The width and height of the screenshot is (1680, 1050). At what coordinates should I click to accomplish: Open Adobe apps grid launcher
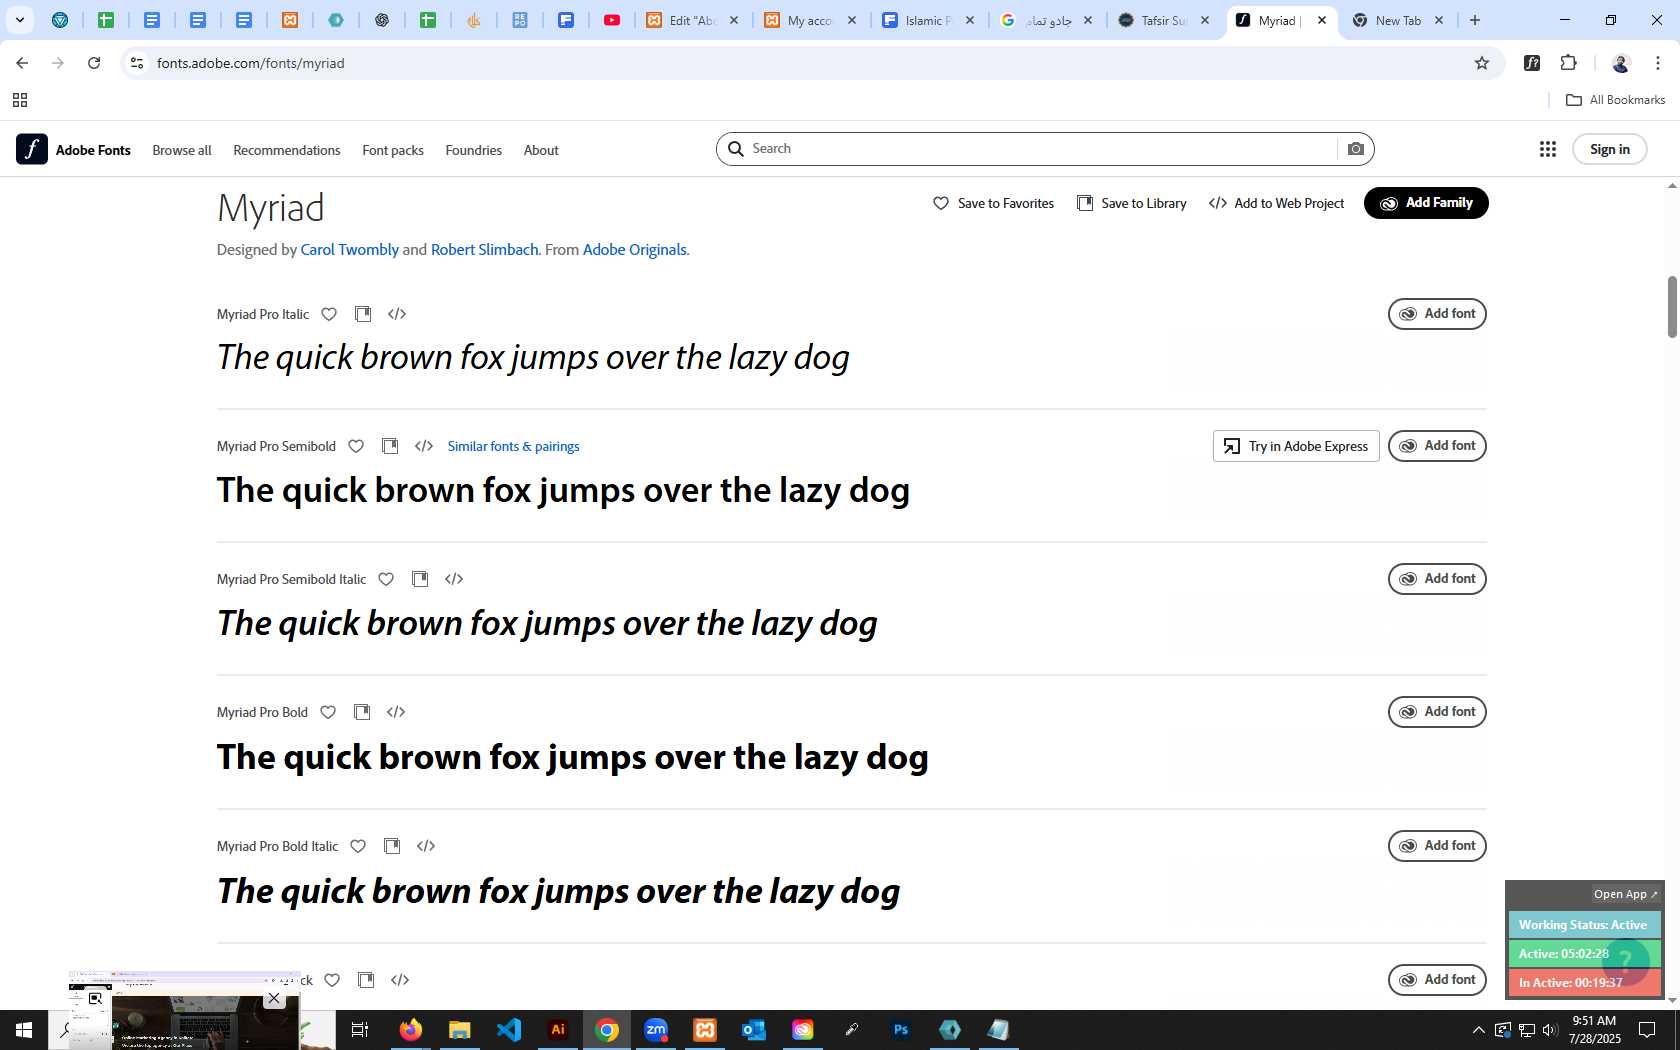1548,149
